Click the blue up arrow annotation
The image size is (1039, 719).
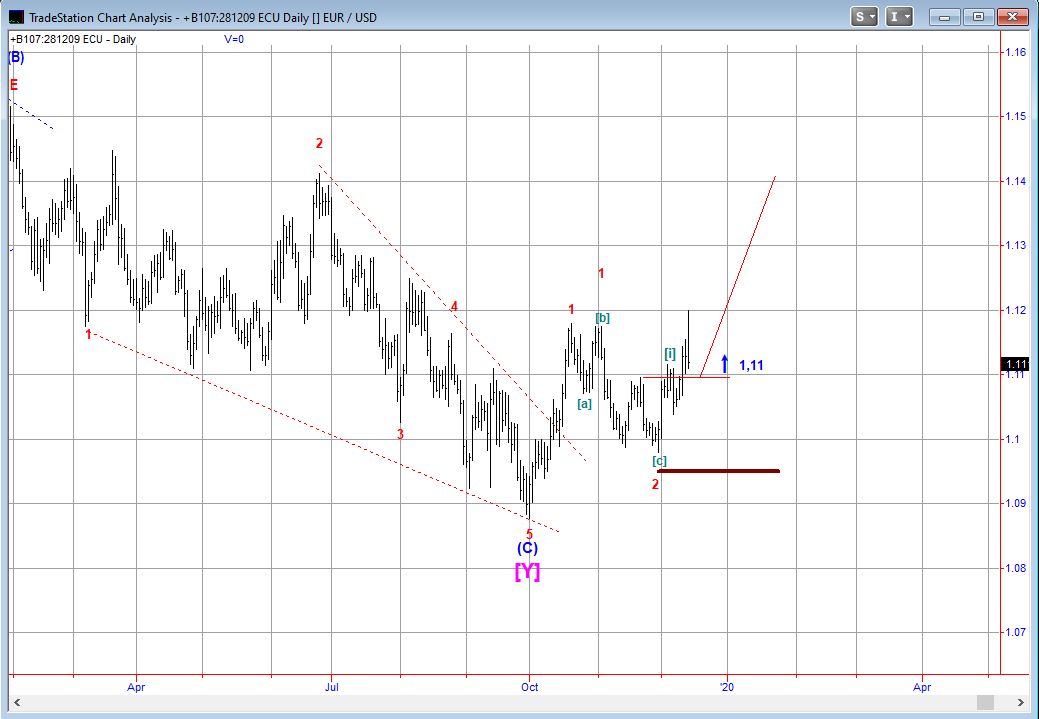[x=725, y=363]
